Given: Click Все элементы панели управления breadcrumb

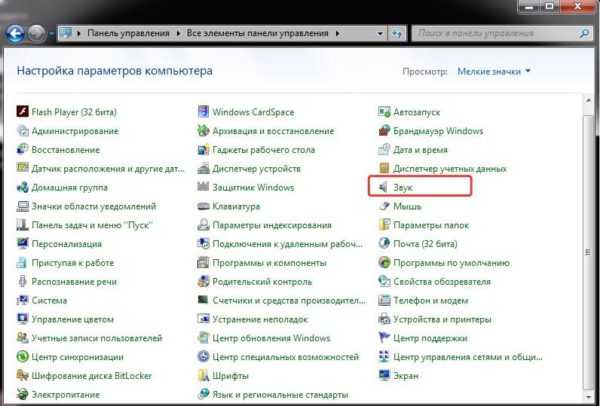Looking at the screenshot, I should point(257,34).
